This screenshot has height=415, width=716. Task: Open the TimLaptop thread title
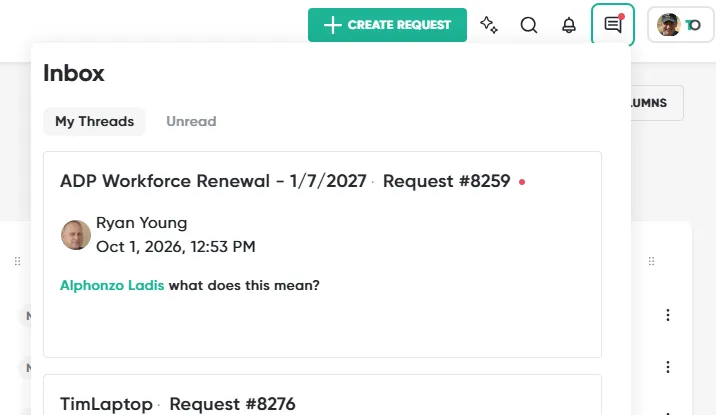click(x=106, y=404)
